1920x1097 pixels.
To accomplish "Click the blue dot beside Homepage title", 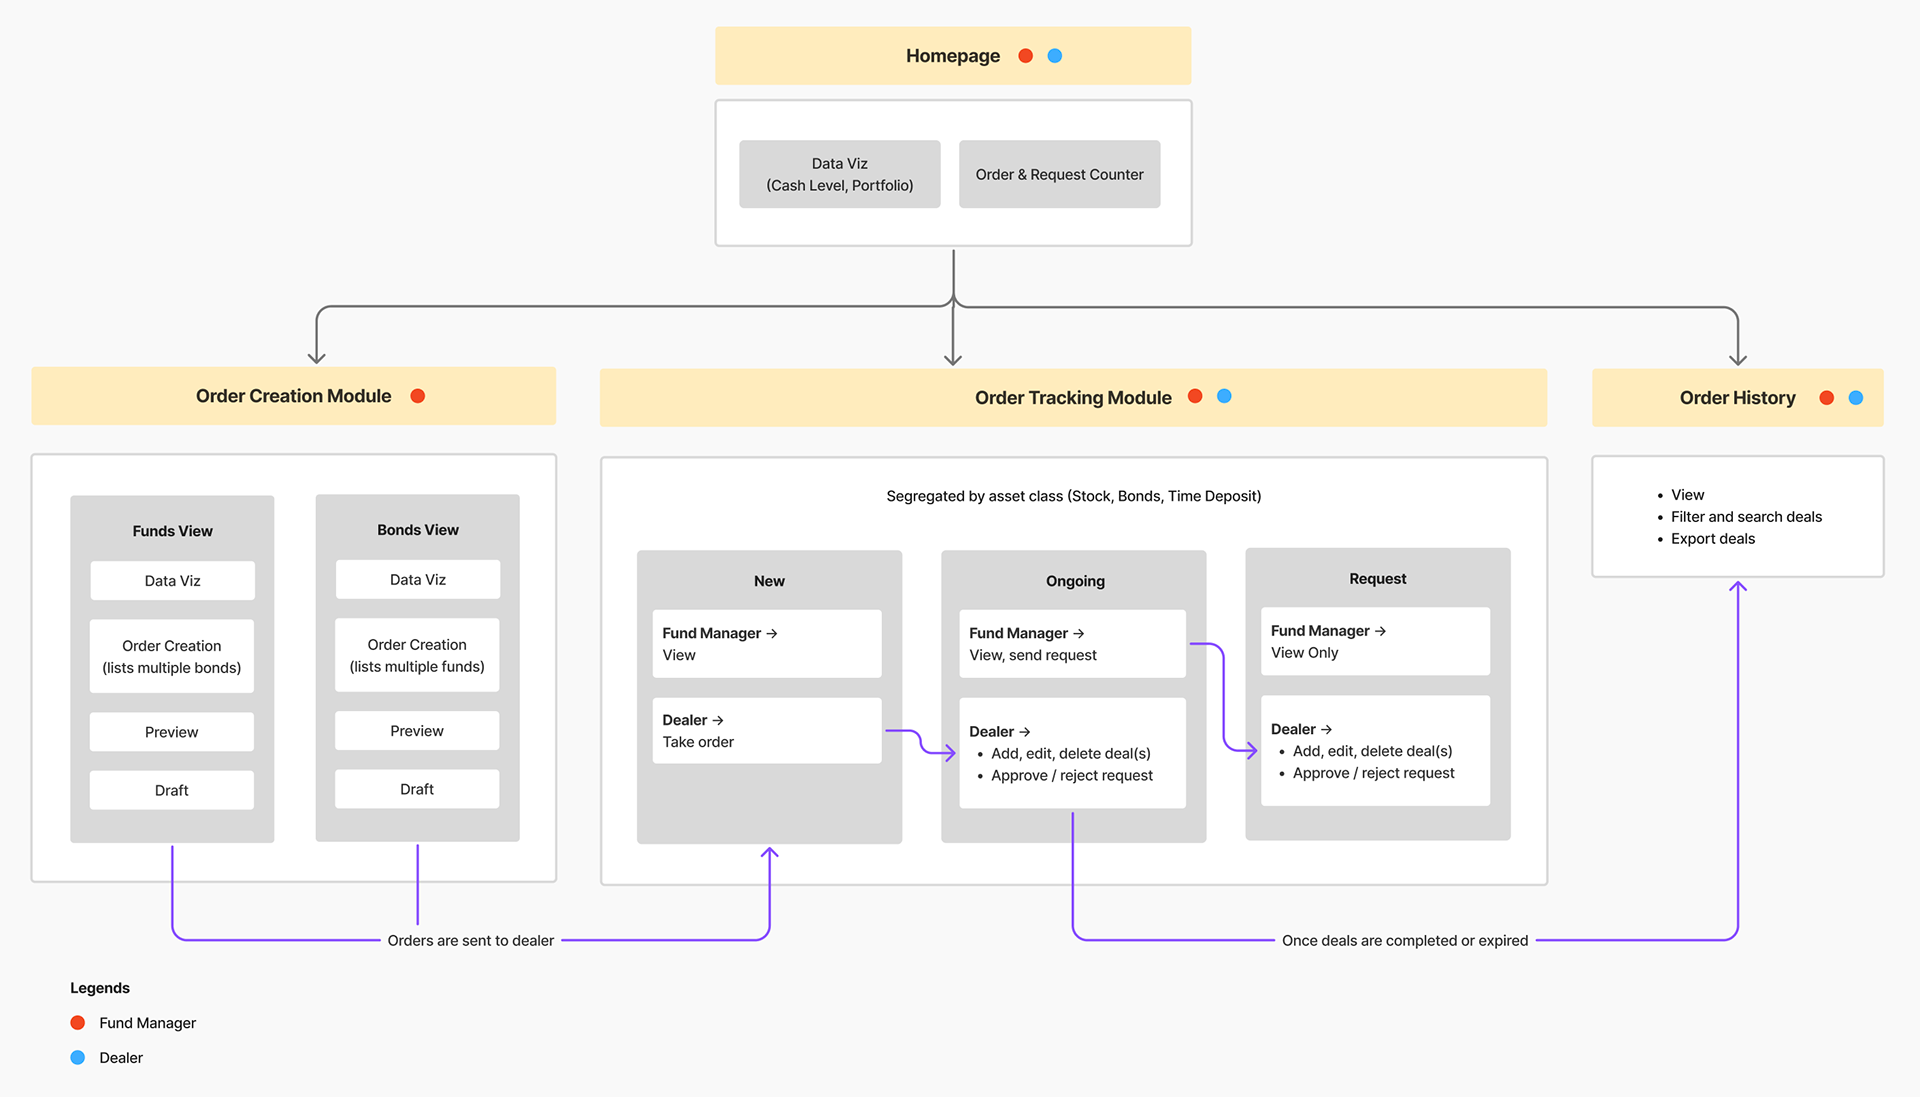I will tap(1054, 56).
